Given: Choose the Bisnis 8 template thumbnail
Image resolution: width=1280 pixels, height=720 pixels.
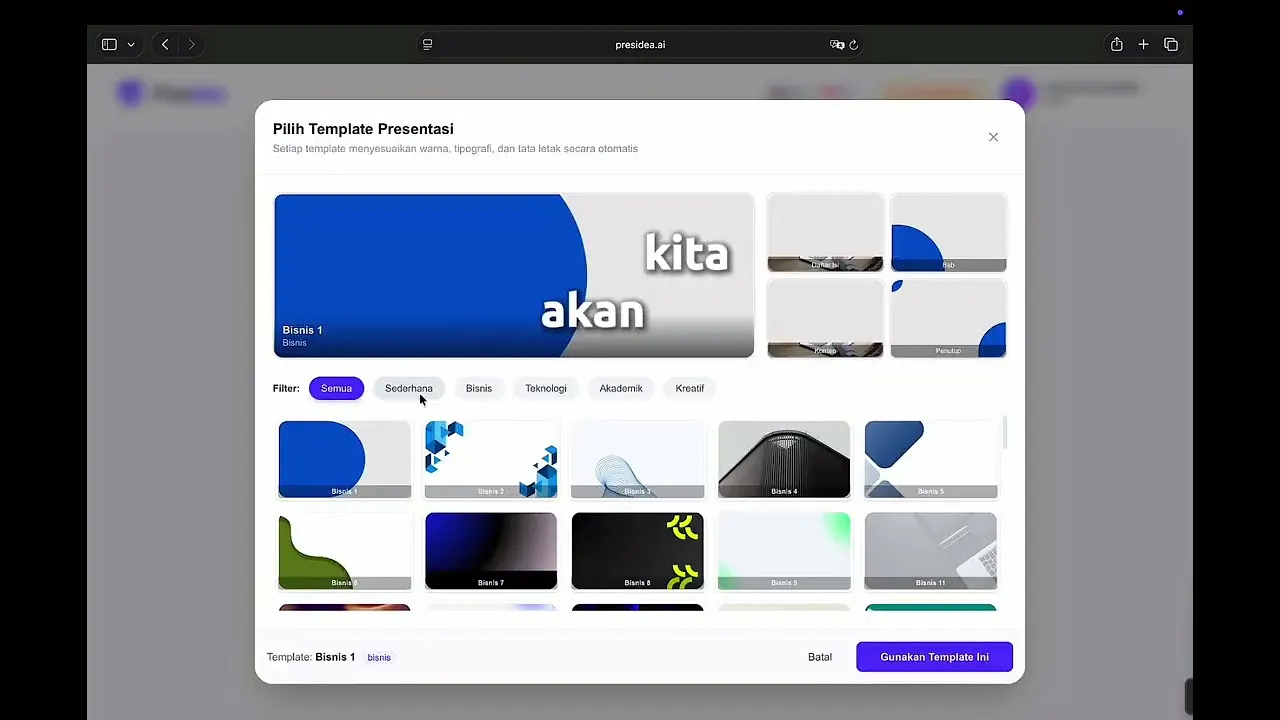Looking at the screenshot, I should point(638,551).
